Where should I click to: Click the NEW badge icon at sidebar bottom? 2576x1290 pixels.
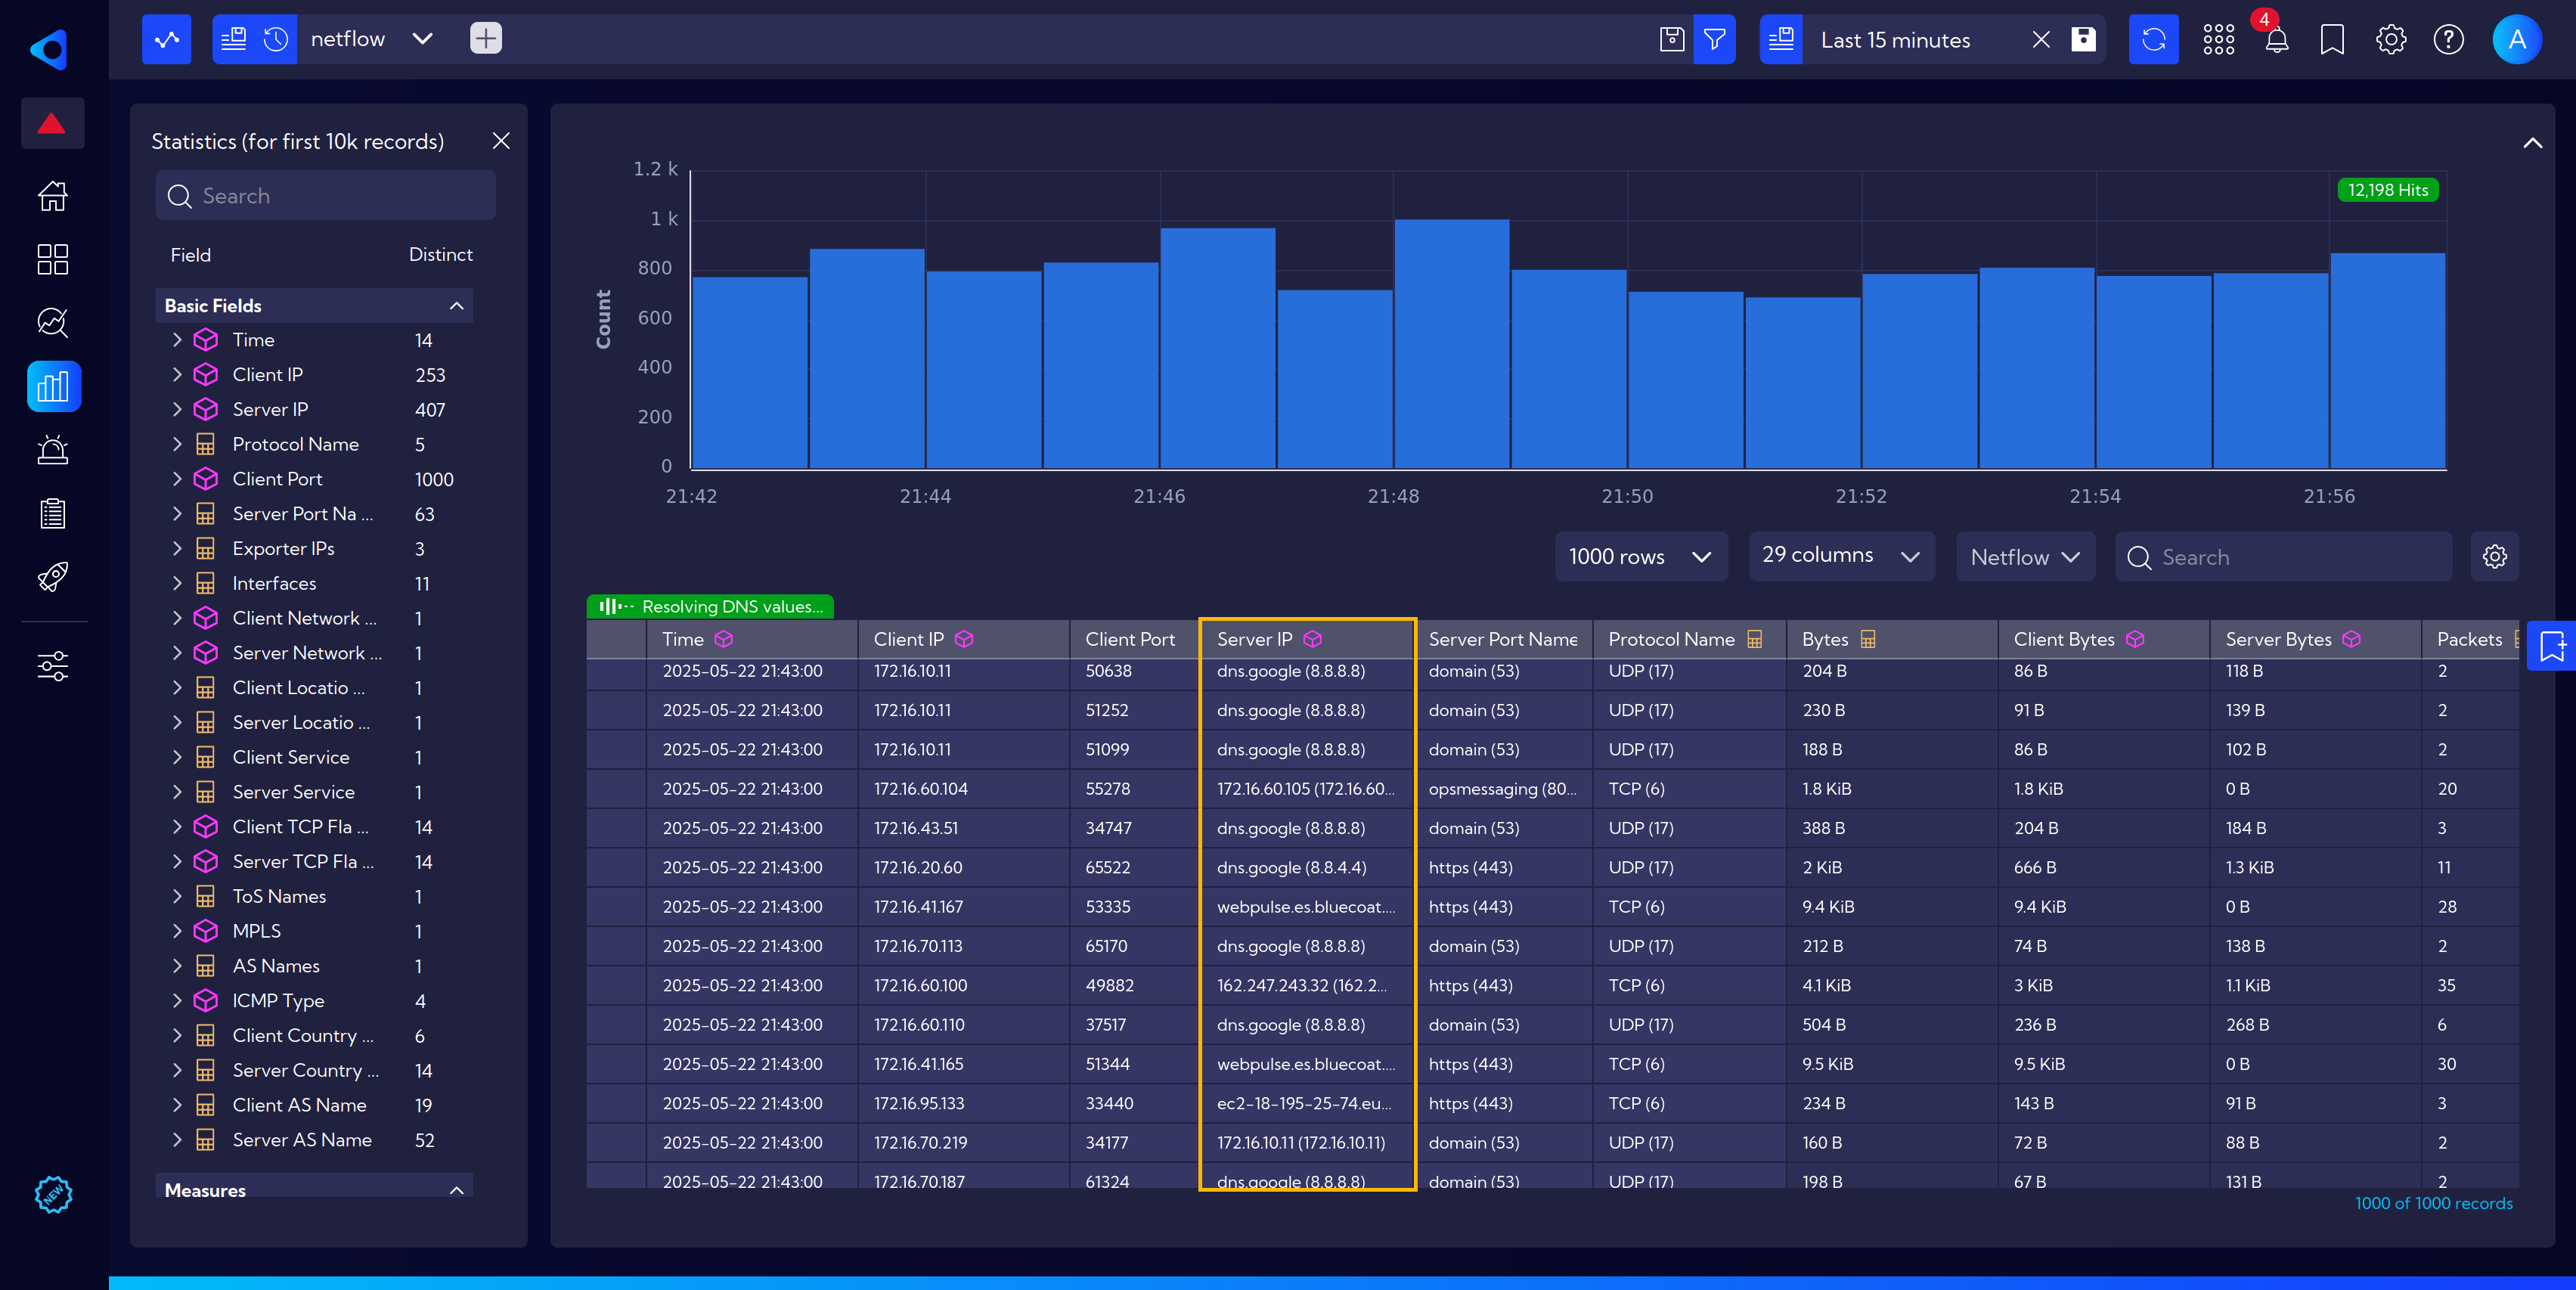click(x=53, y=1194)
